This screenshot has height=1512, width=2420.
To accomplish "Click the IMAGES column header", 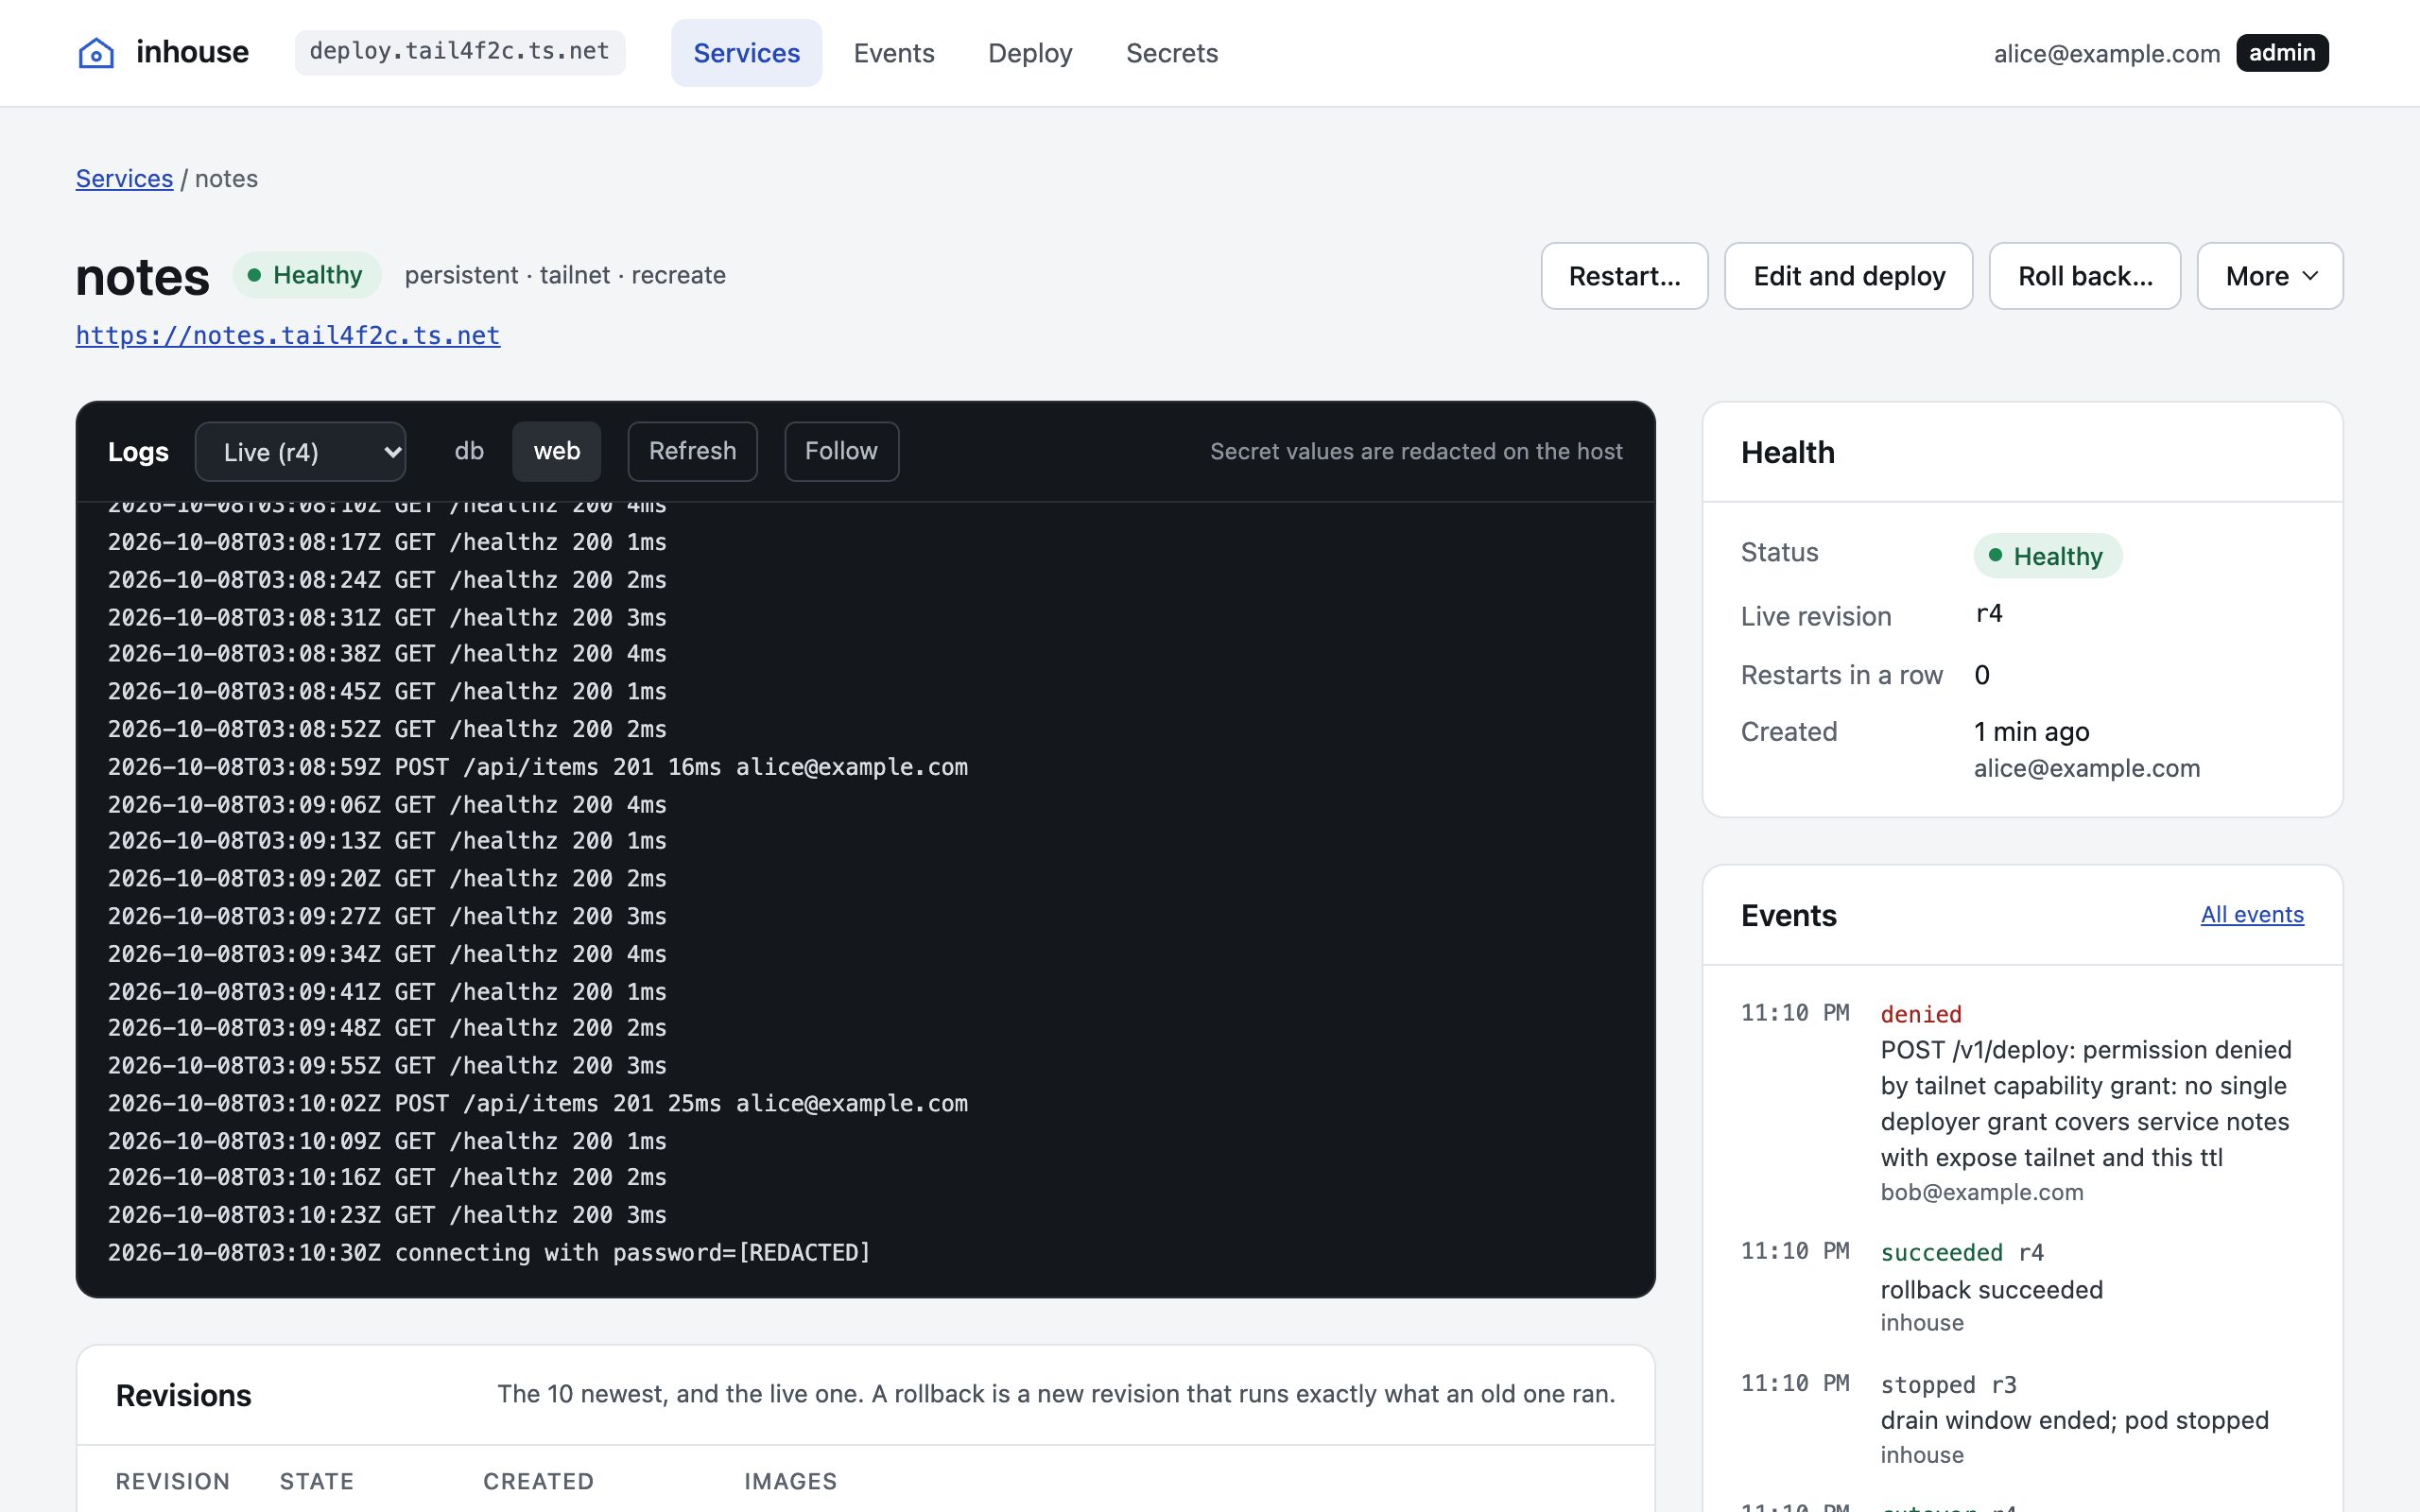I will pyautogui.click(x=790, y=1481).
